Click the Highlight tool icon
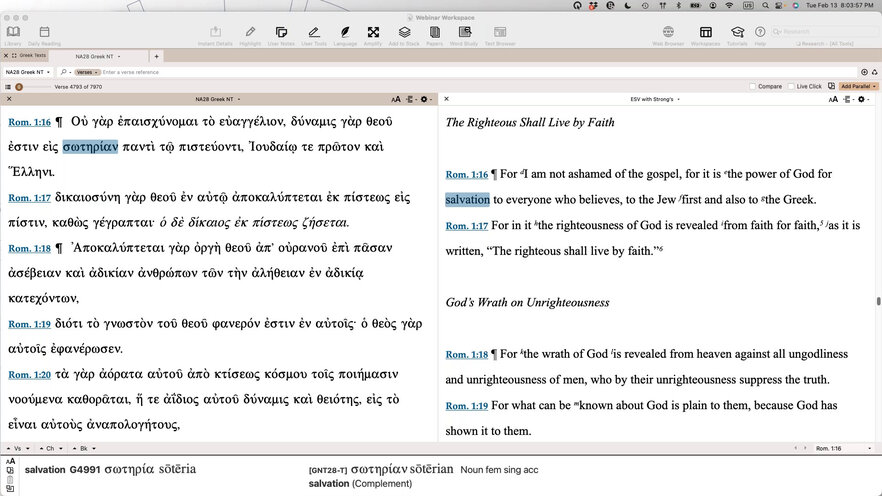Image resolution: width=882 pixels, height=496 pixels. [250, 33]
